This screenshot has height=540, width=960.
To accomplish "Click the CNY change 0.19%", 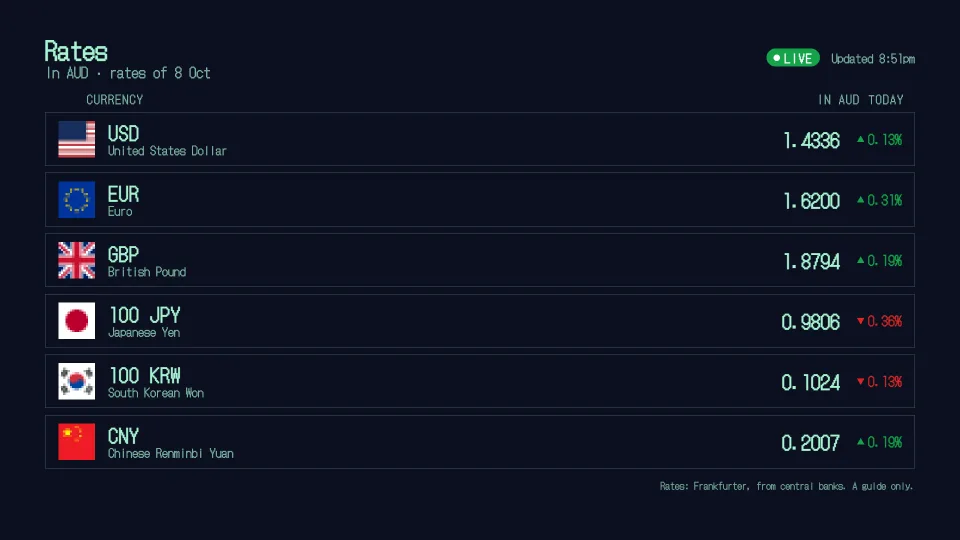I will [885, 442].
